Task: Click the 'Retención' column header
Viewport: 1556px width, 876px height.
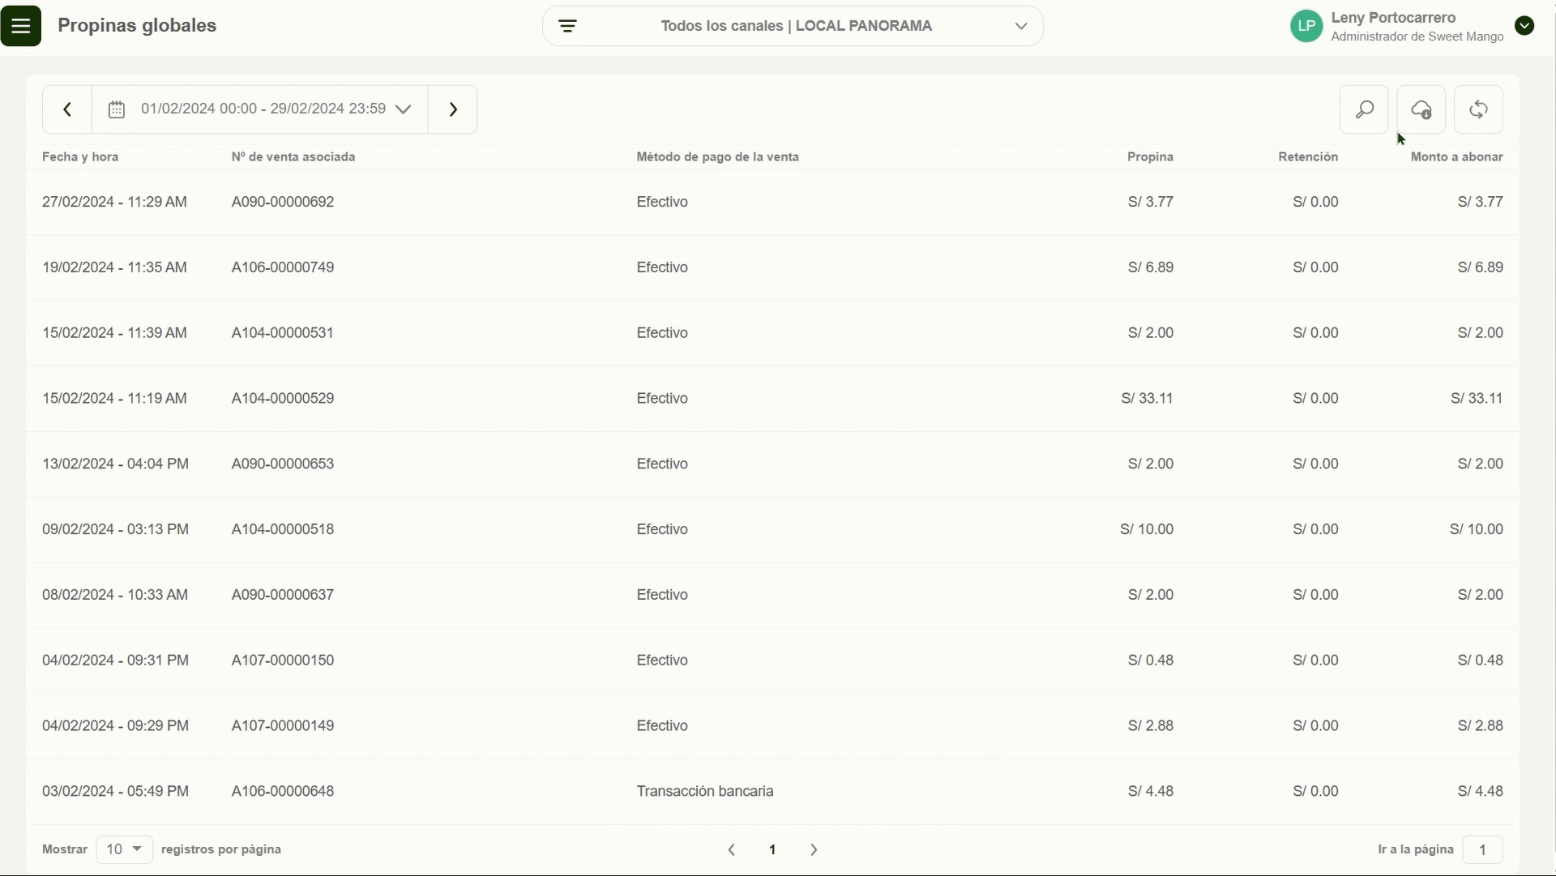Action: 1308,157
